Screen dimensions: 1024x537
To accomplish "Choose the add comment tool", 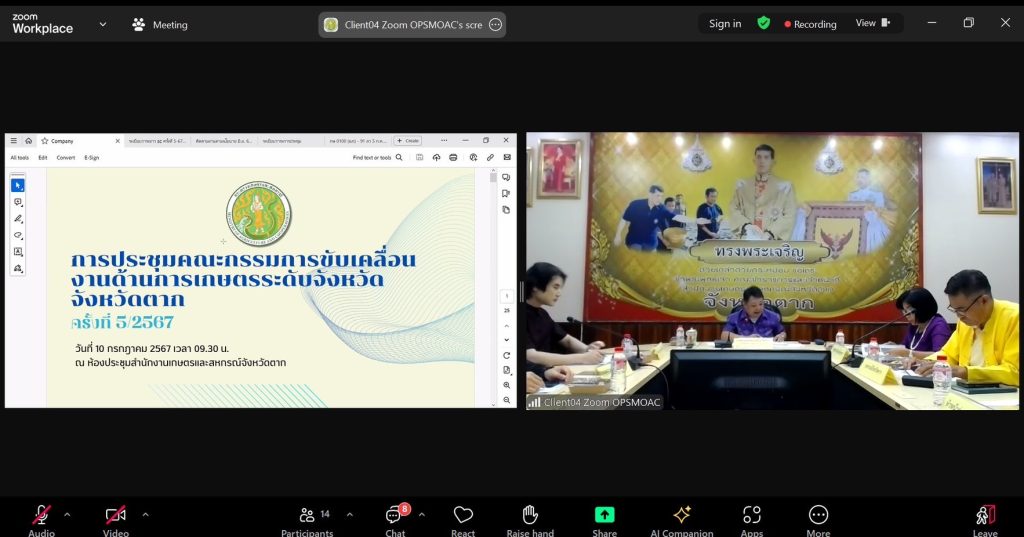I will pyautogui.click(x=18, y=203).
